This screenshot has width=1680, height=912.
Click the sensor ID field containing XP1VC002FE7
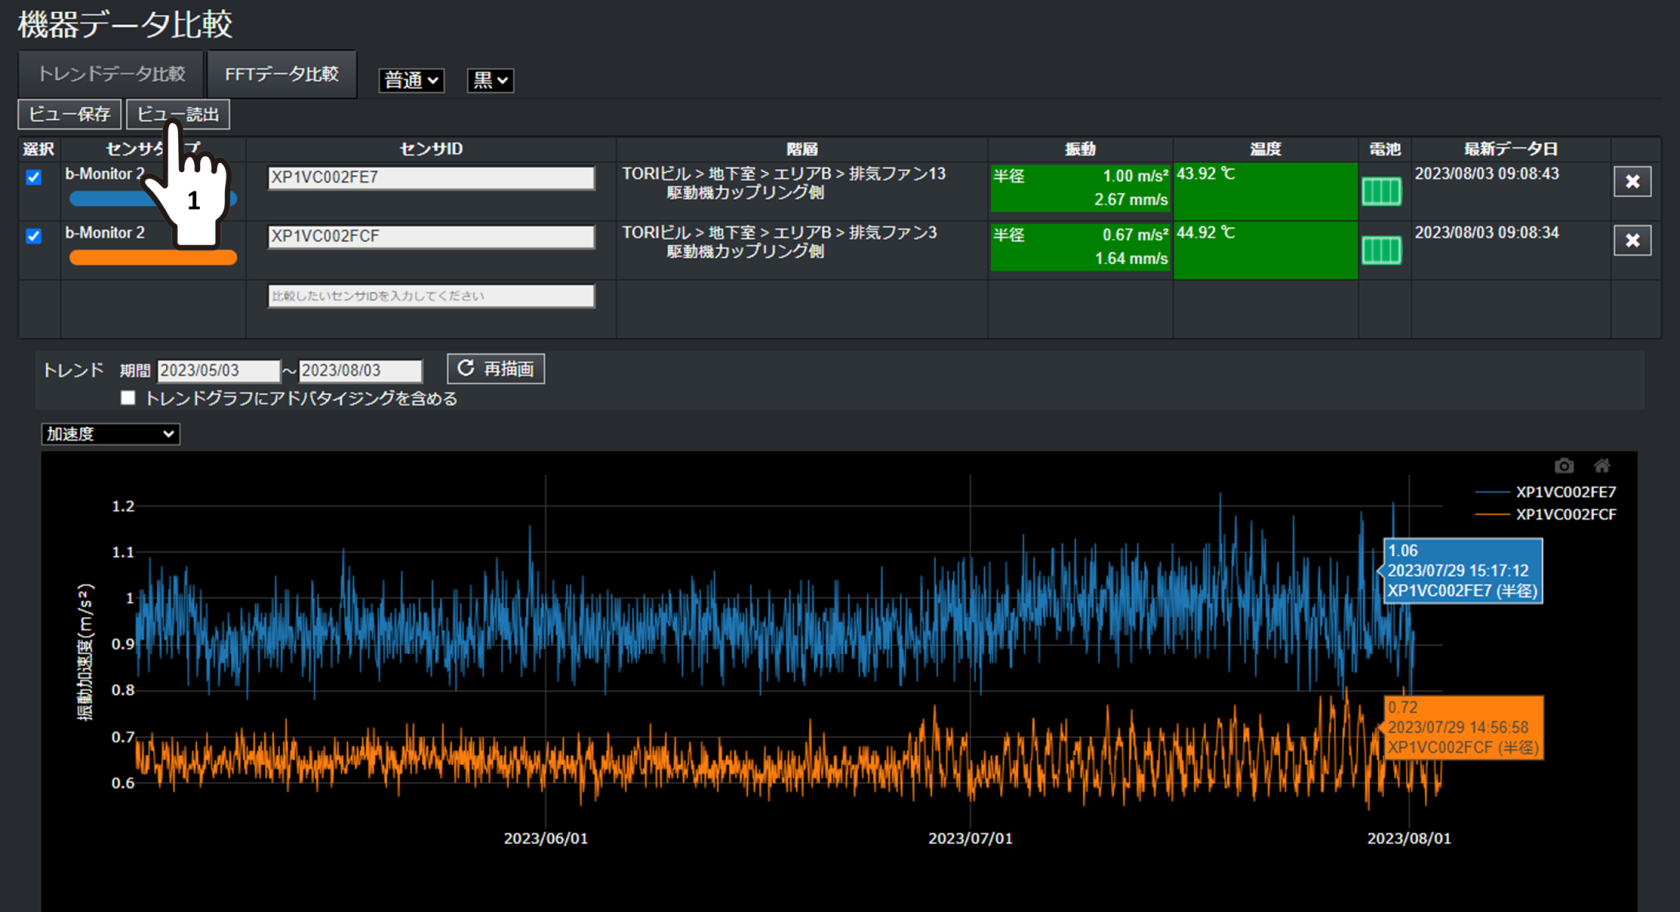coord(431,178)
